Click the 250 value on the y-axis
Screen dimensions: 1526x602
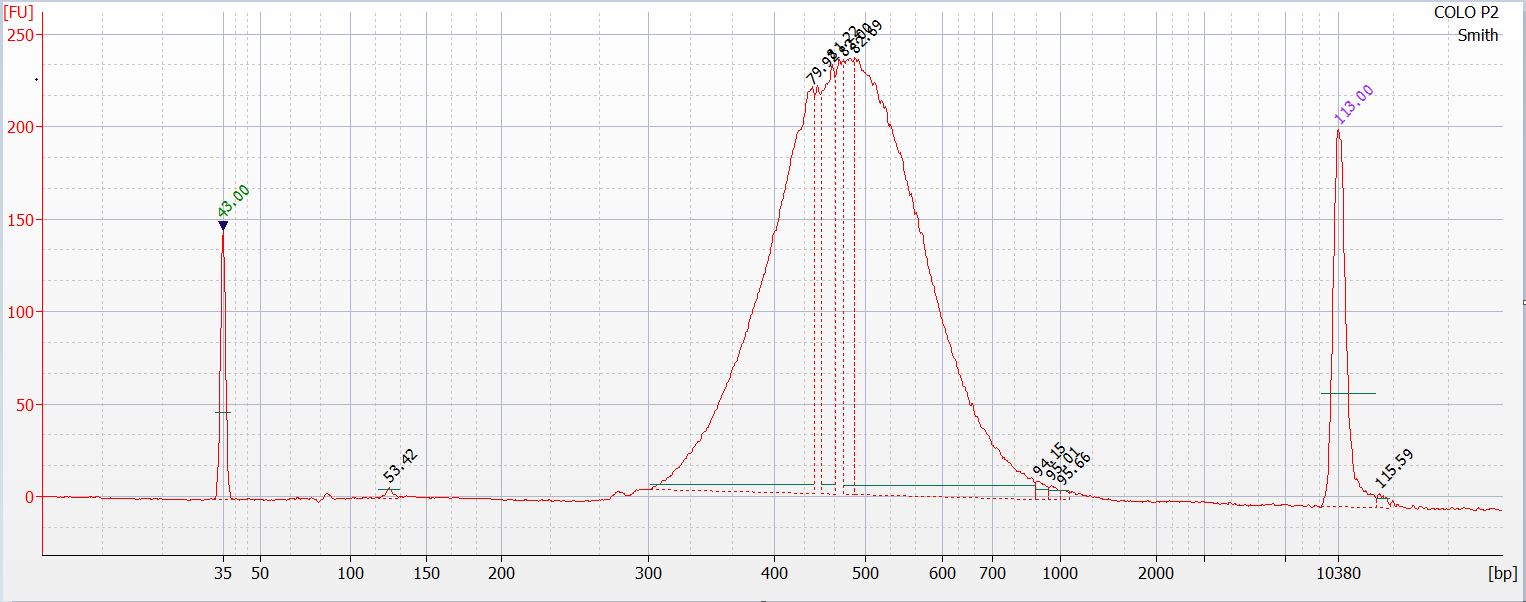[x=21, y=35]
